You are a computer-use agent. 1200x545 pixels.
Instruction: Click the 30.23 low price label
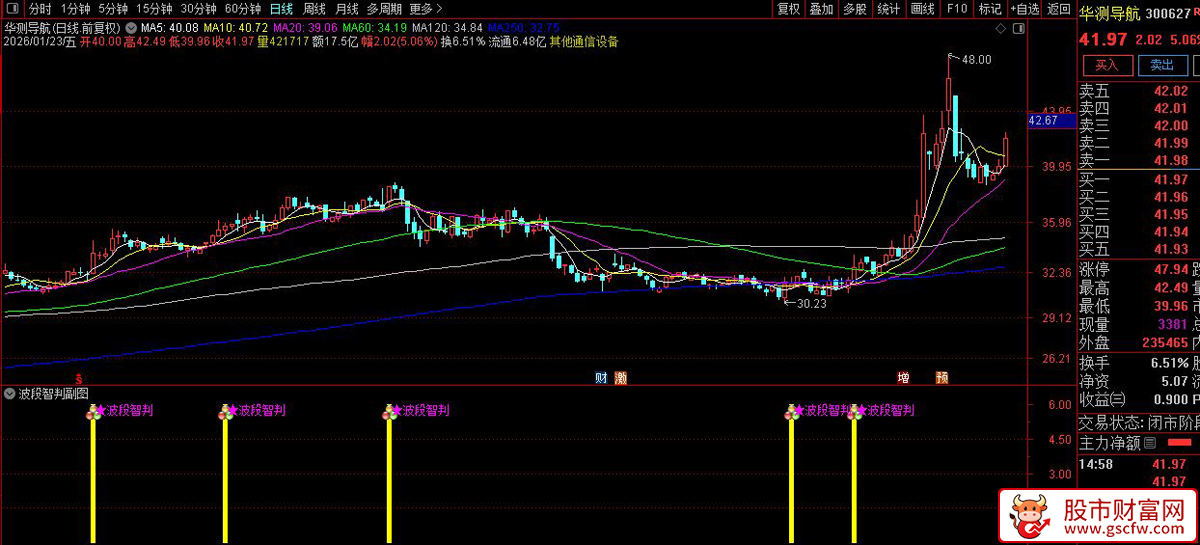click(812, 303)
